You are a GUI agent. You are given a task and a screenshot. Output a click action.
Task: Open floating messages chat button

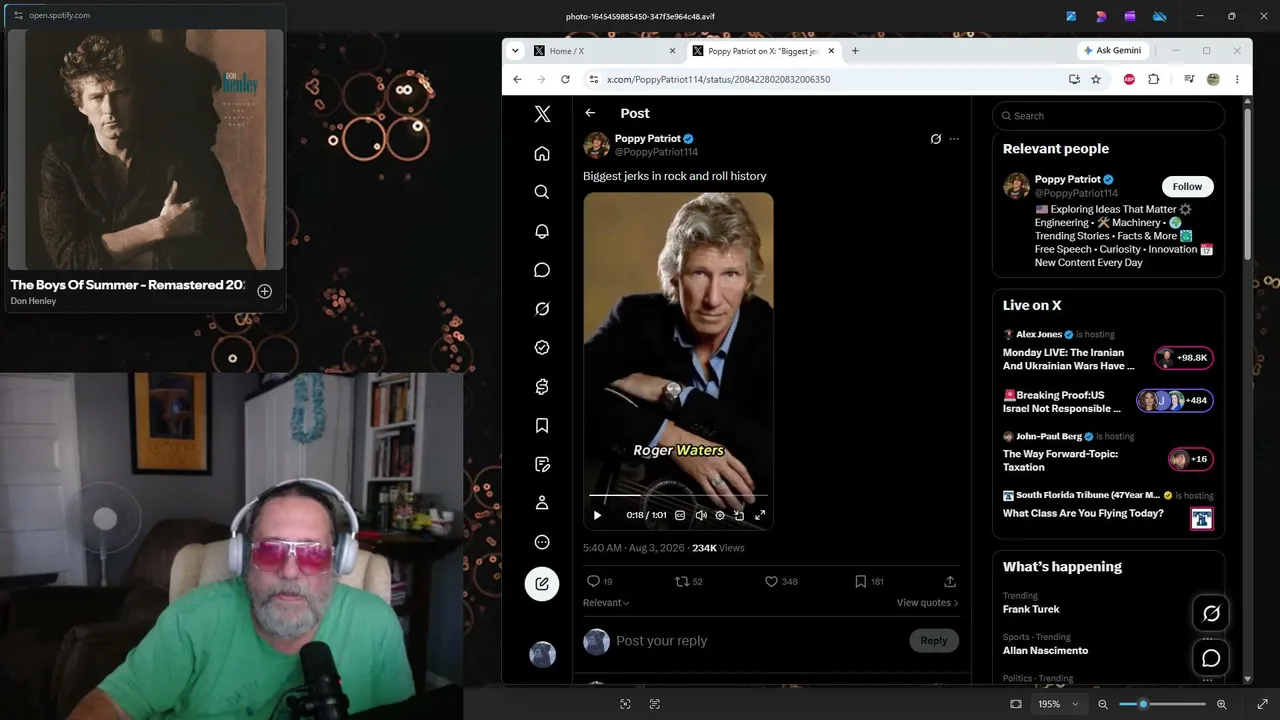[x=1211, y=658]
